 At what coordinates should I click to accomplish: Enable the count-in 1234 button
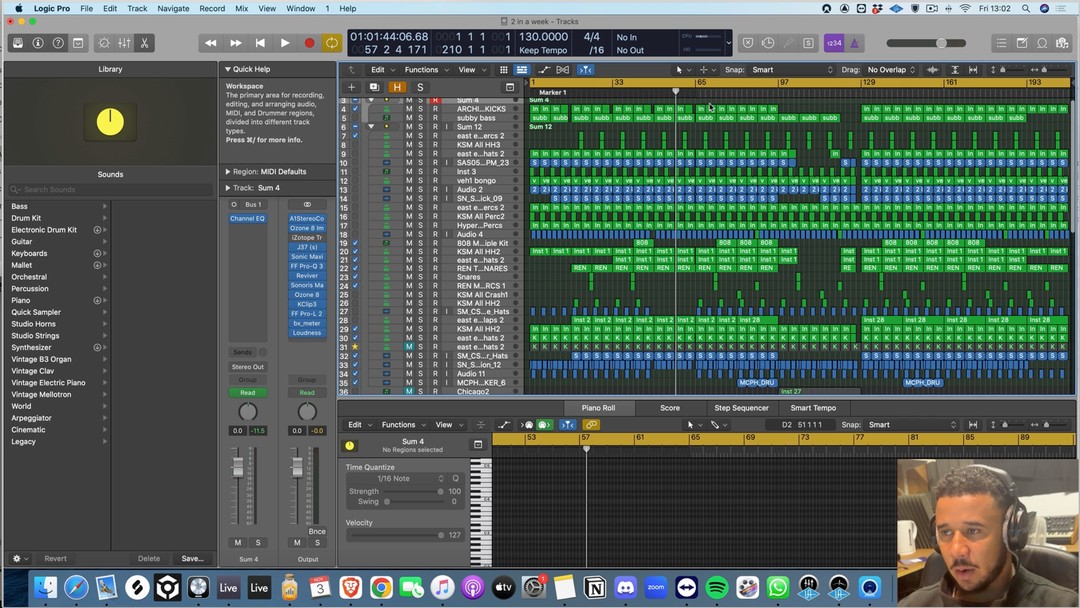pyautogui.click(x=833, y=43)
